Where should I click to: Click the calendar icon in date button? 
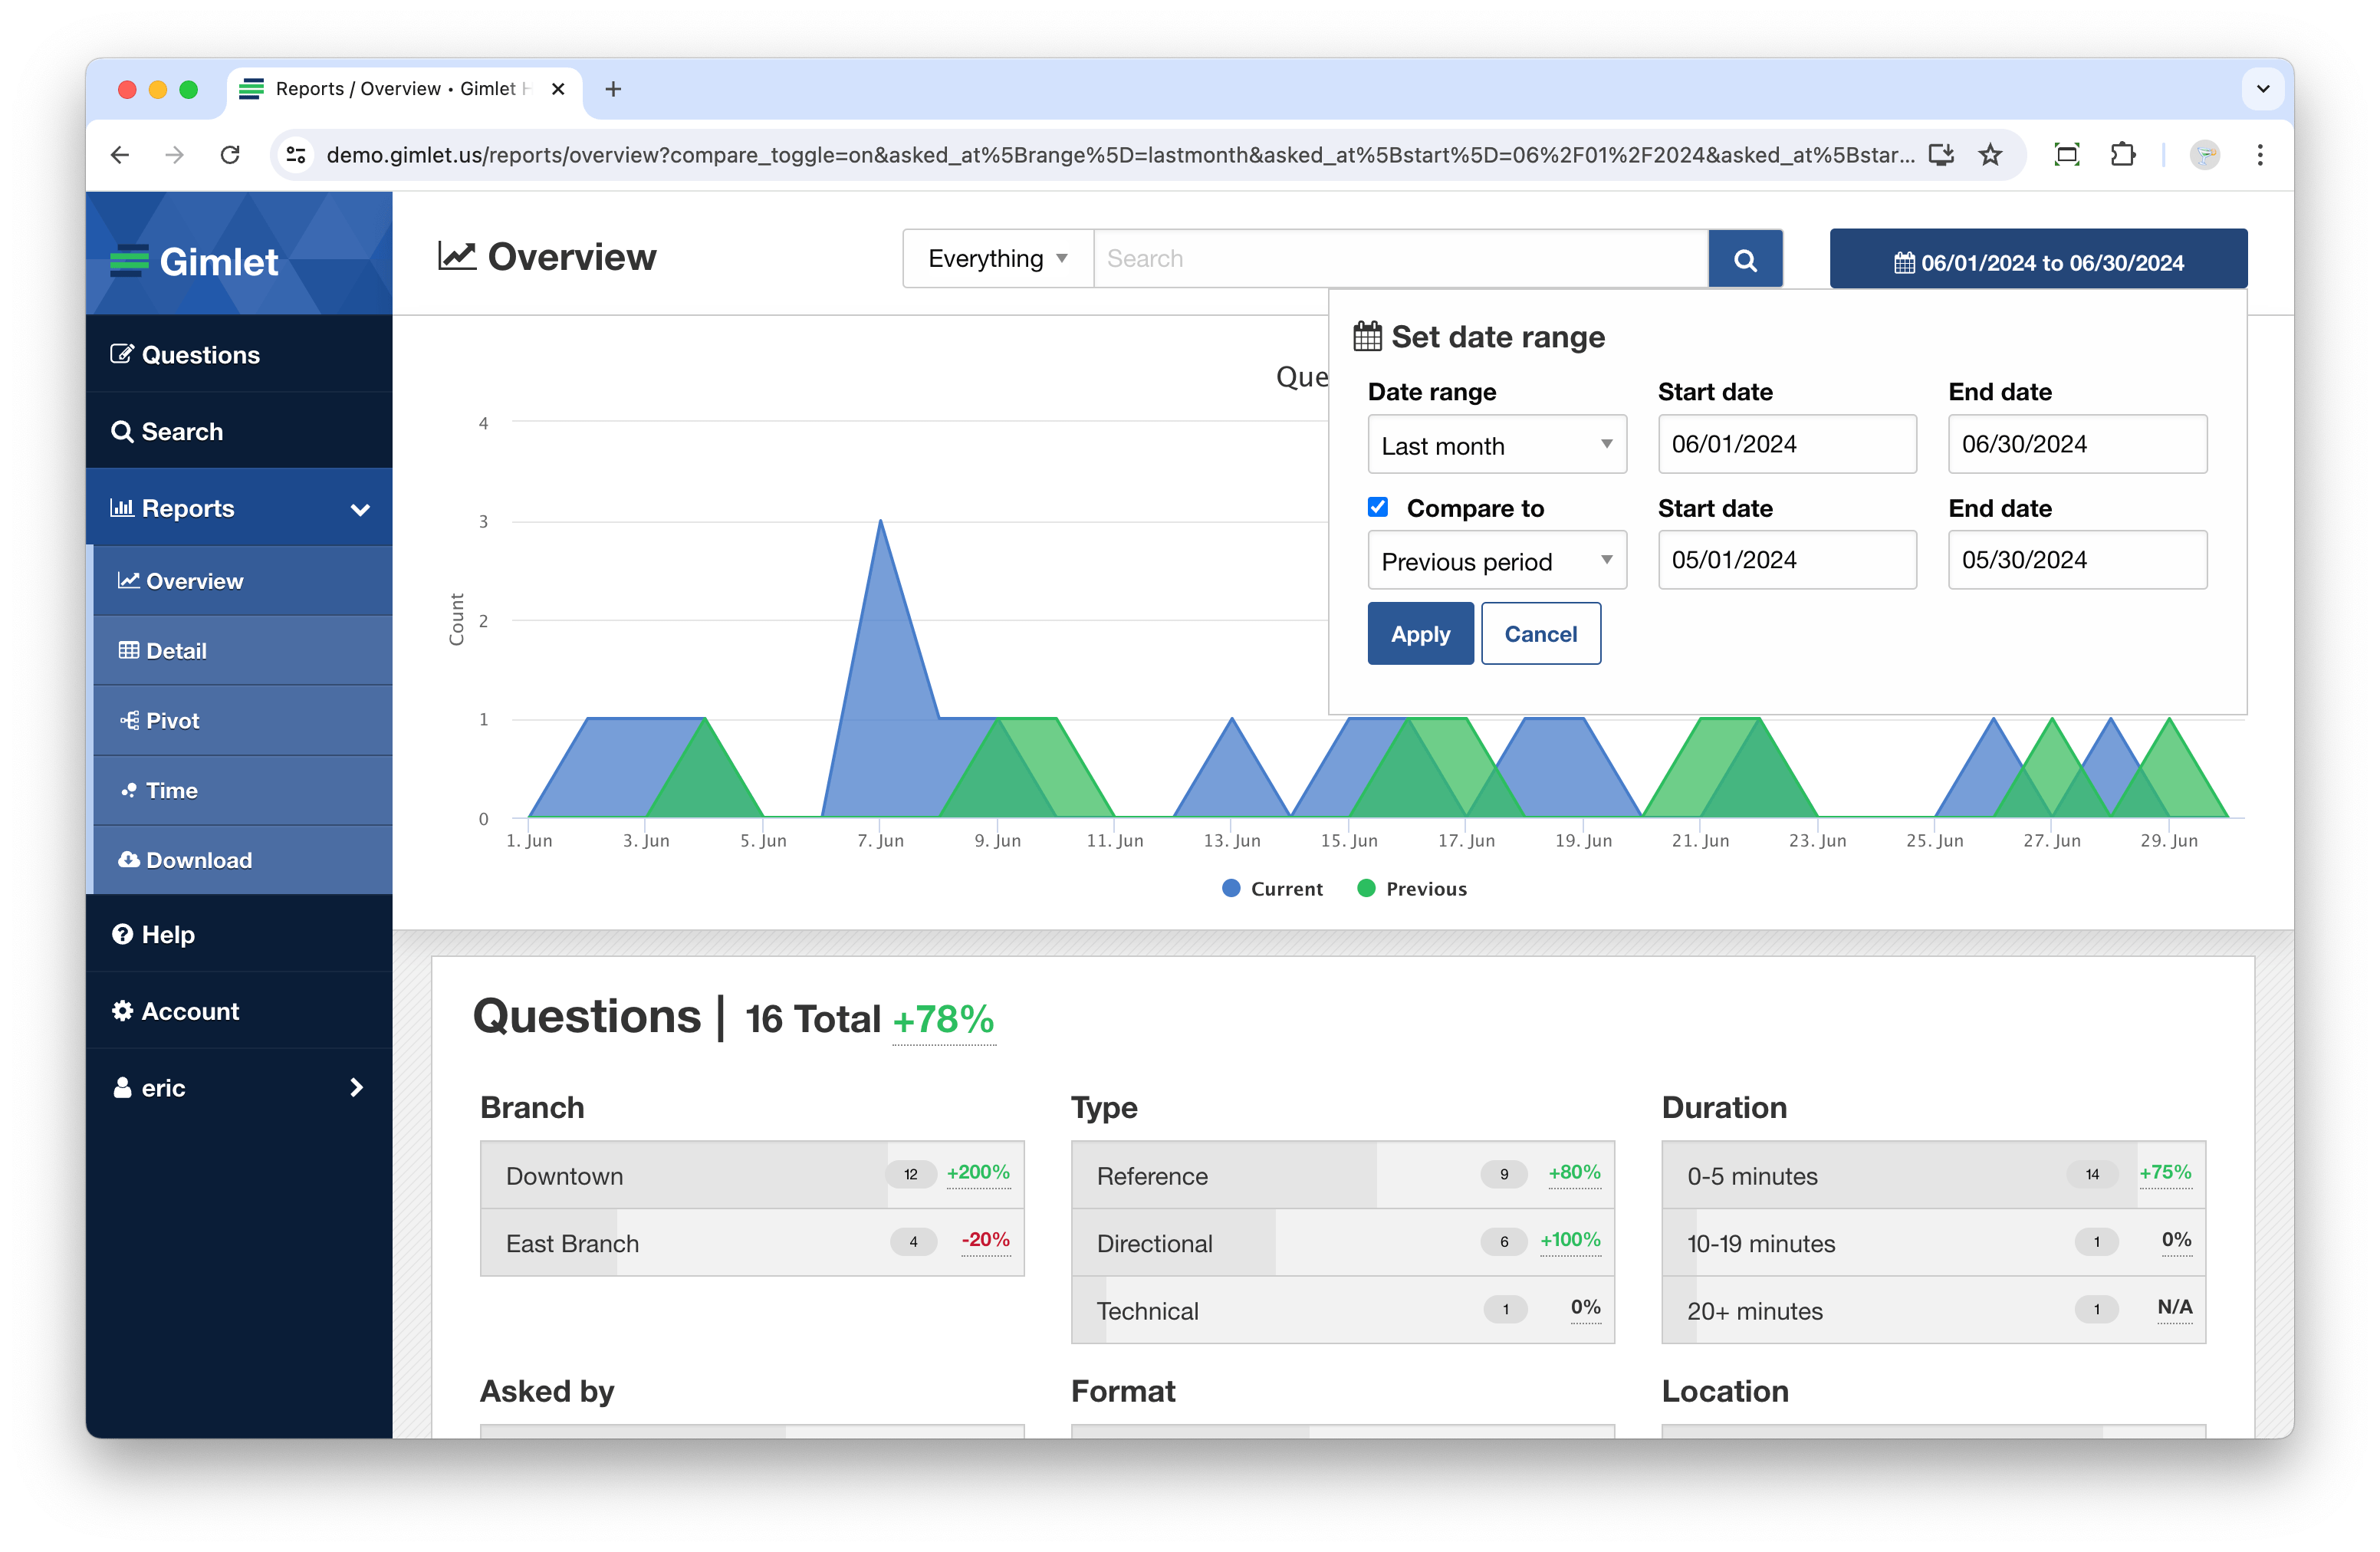pos(1904,262)
